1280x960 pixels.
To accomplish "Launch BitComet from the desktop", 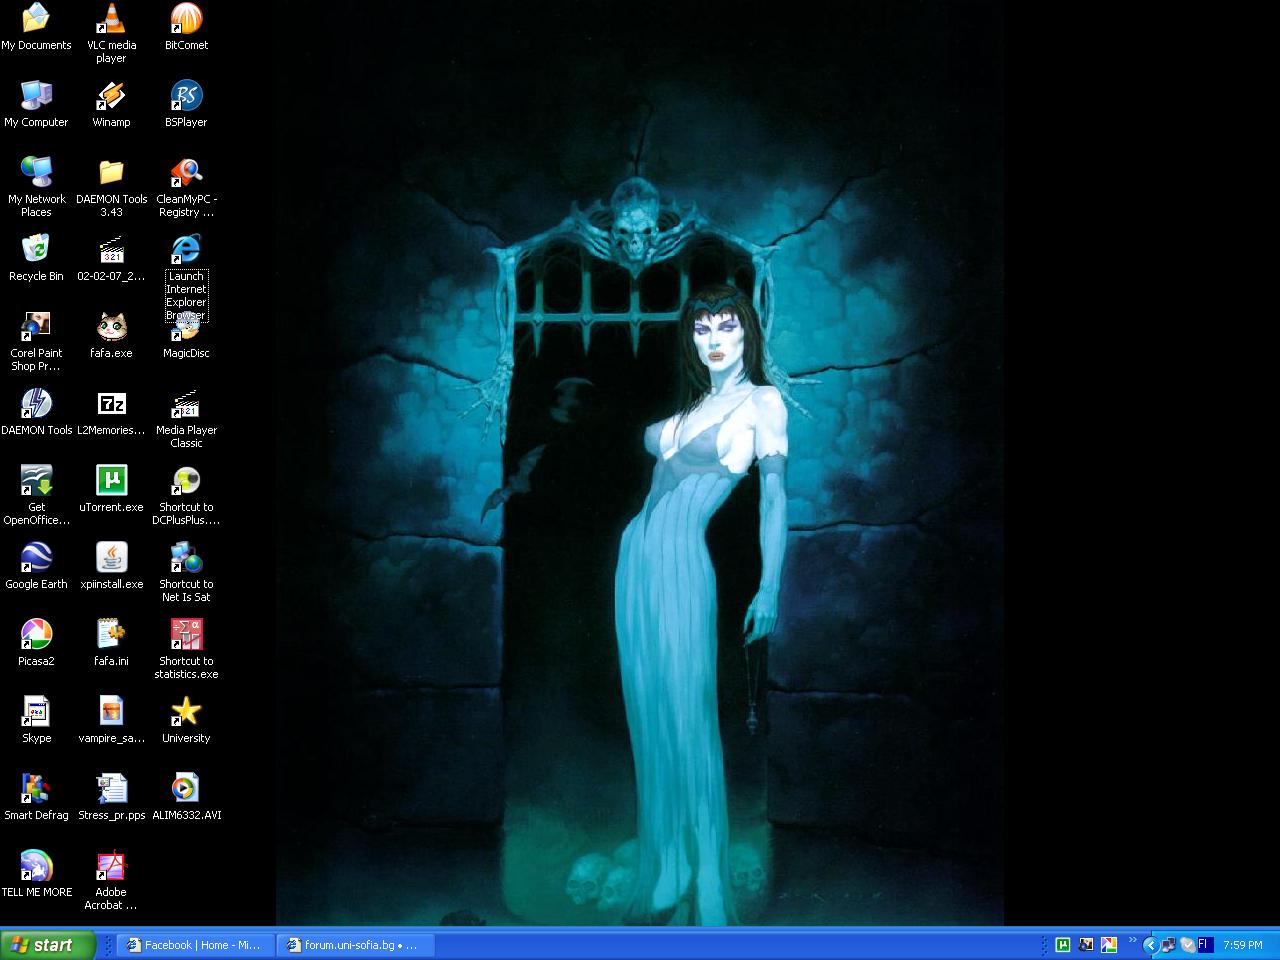I will [x=186, y=20].
